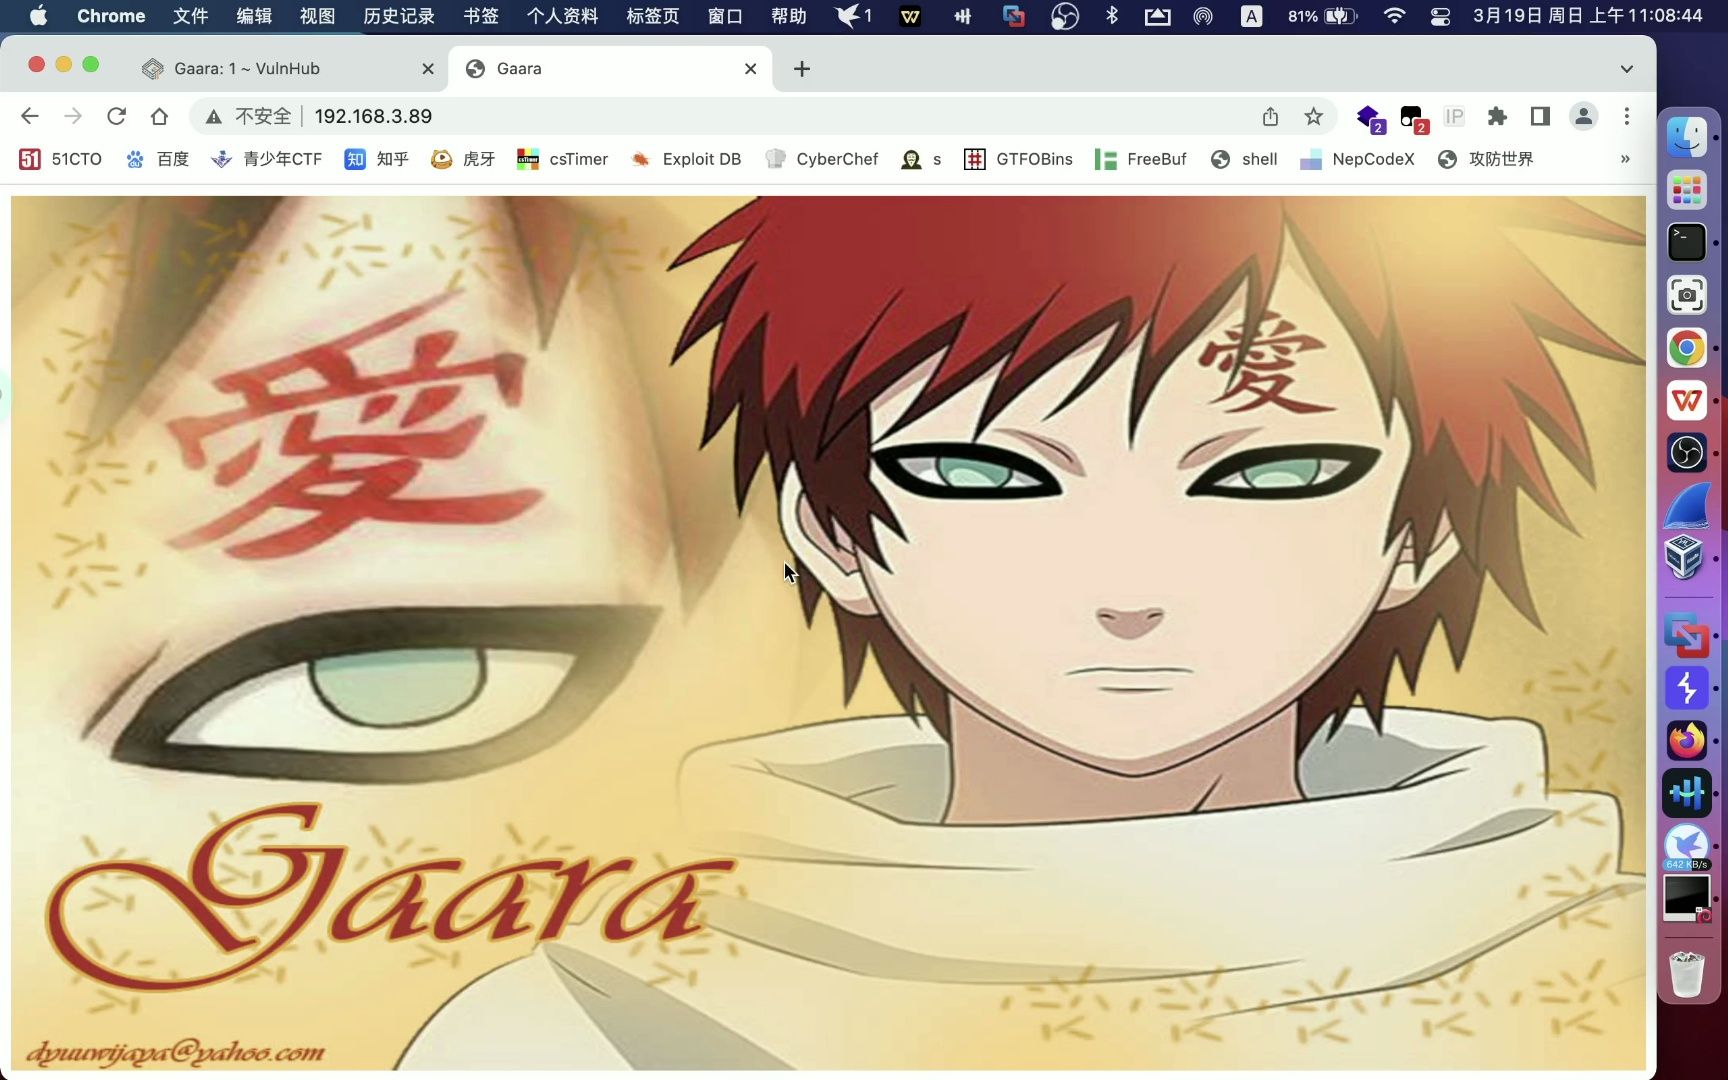Open the shell bookmark
Screen dimensions: 1728x1080
pos(1244,159)
